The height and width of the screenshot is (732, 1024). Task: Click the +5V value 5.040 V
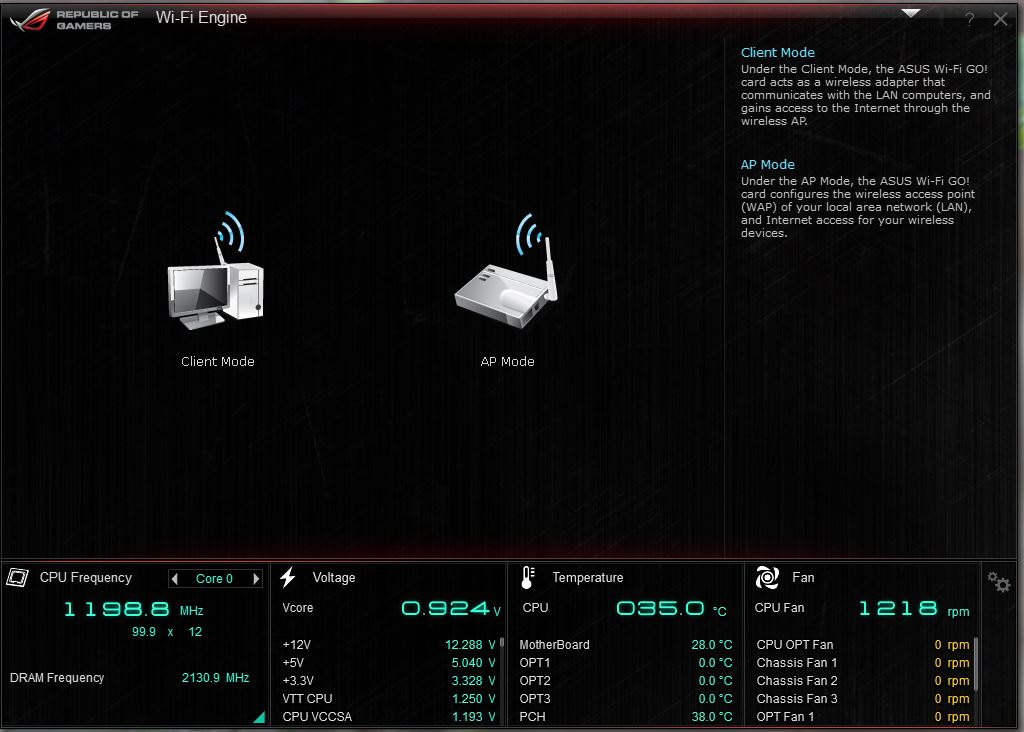(473, 663)
